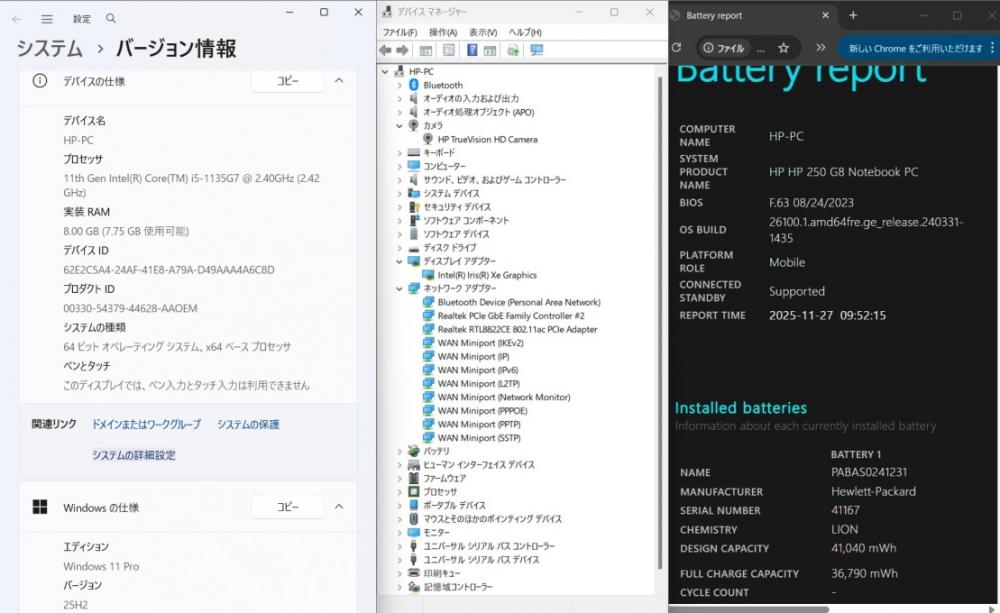Select WAN Miniport (IKEv2) entry

point(480,343)
